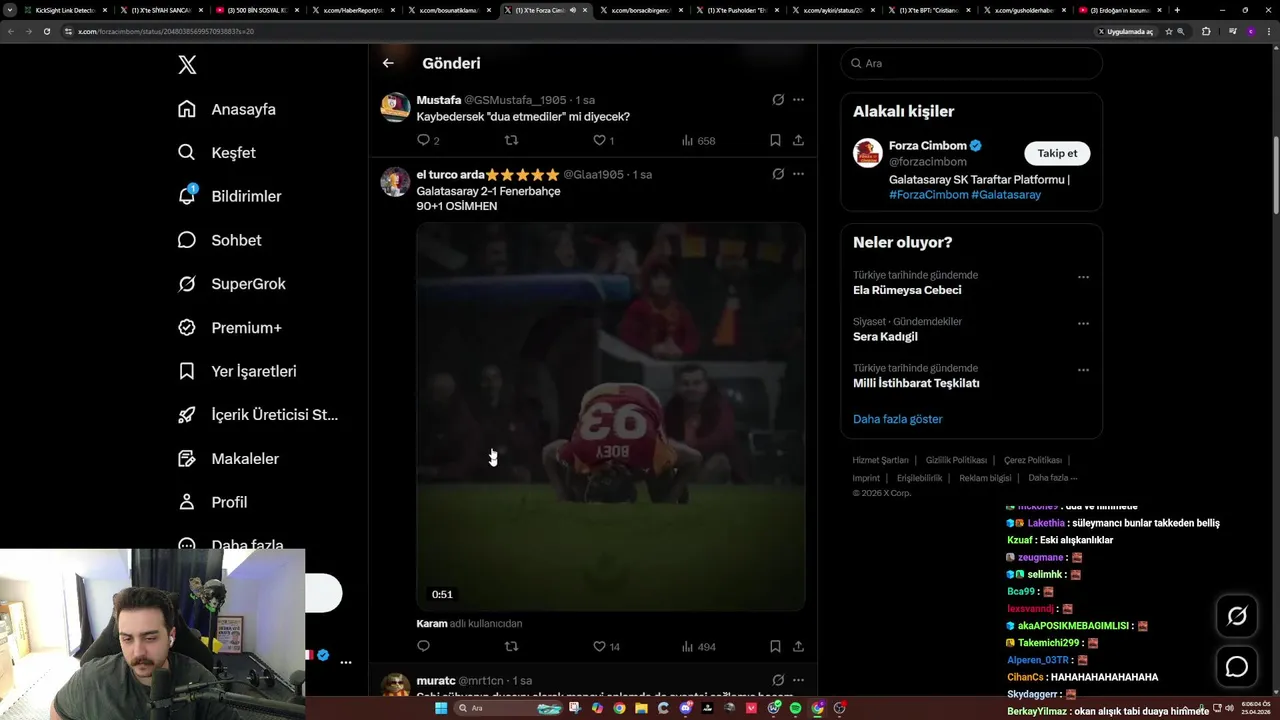
Task: Click the Ara search field on X
Action: [971, 63]
